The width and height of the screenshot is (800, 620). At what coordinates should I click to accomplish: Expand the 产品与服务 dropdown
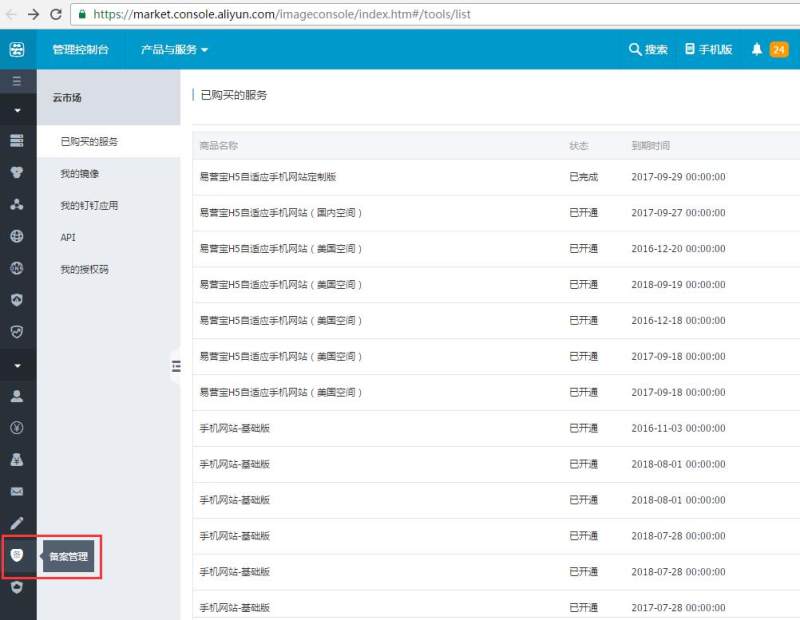(x=174, y=49)
